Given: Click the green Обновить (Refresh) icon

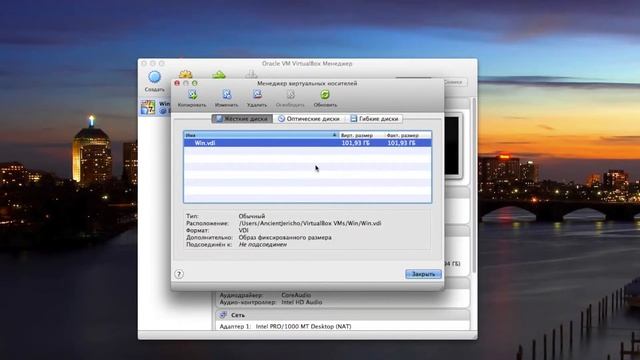Looking at the screenshot, I should tap(325, 95).
